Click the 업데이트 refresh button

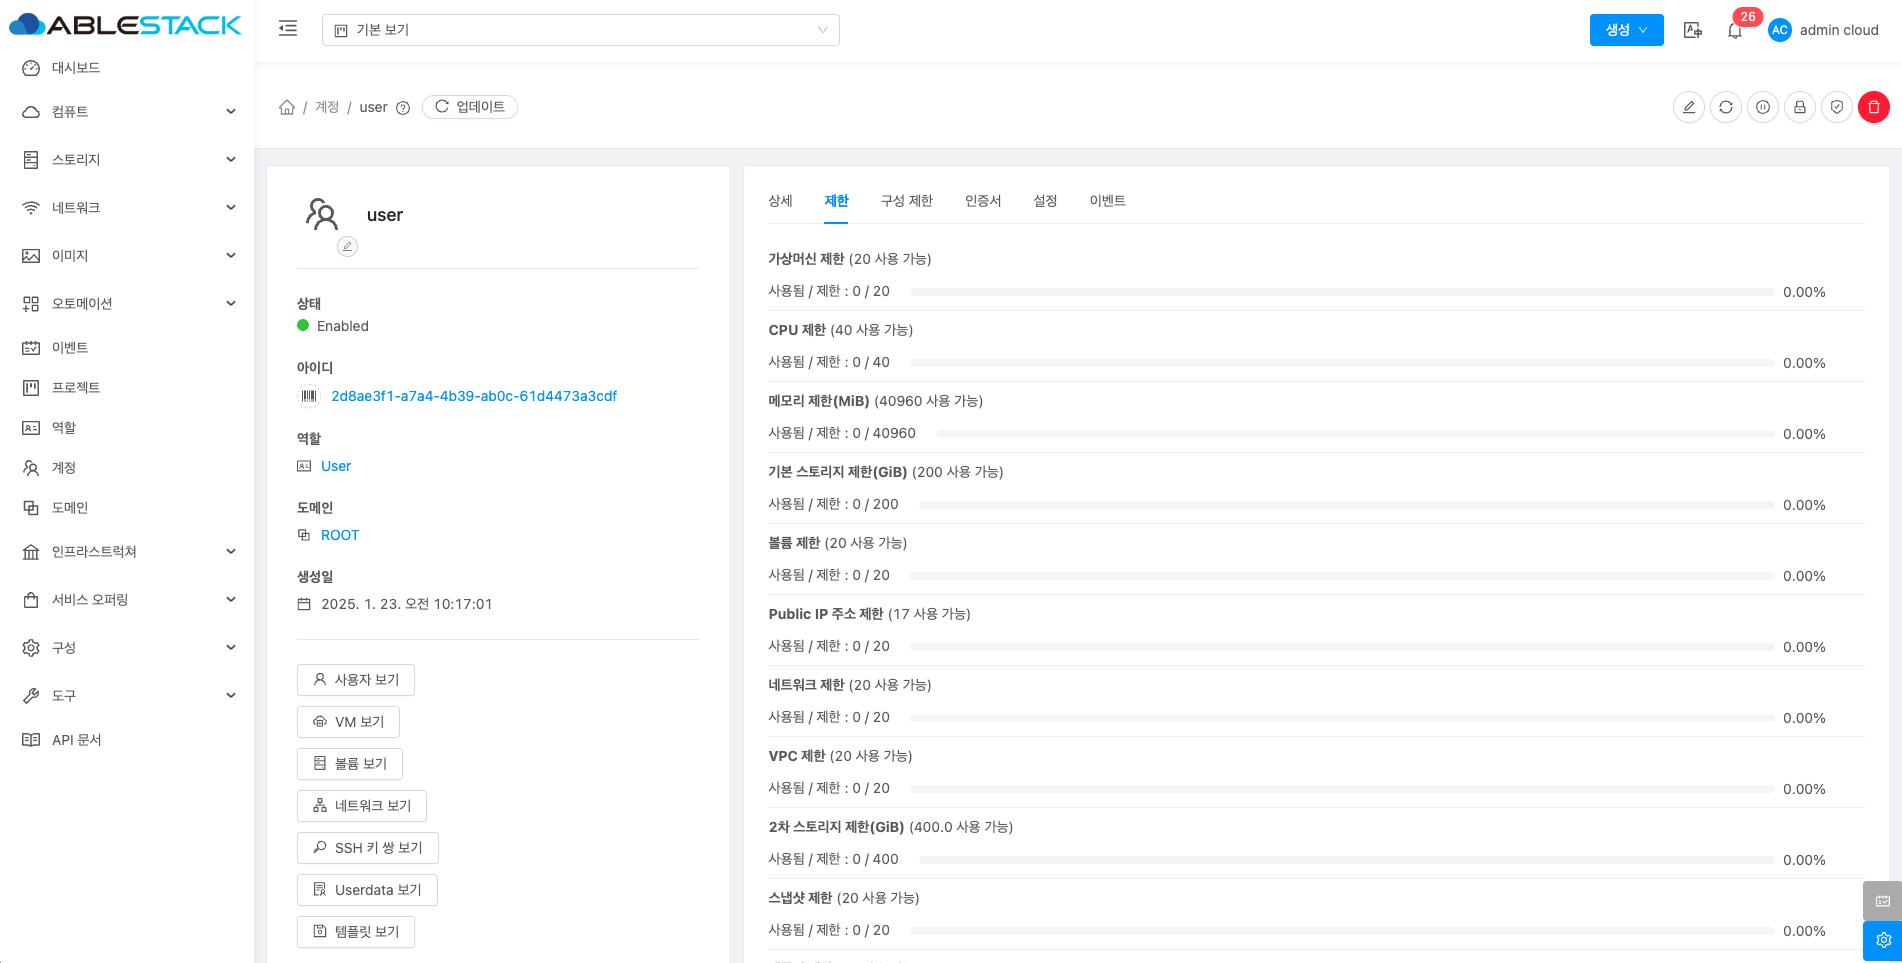[x=470, y=107]
